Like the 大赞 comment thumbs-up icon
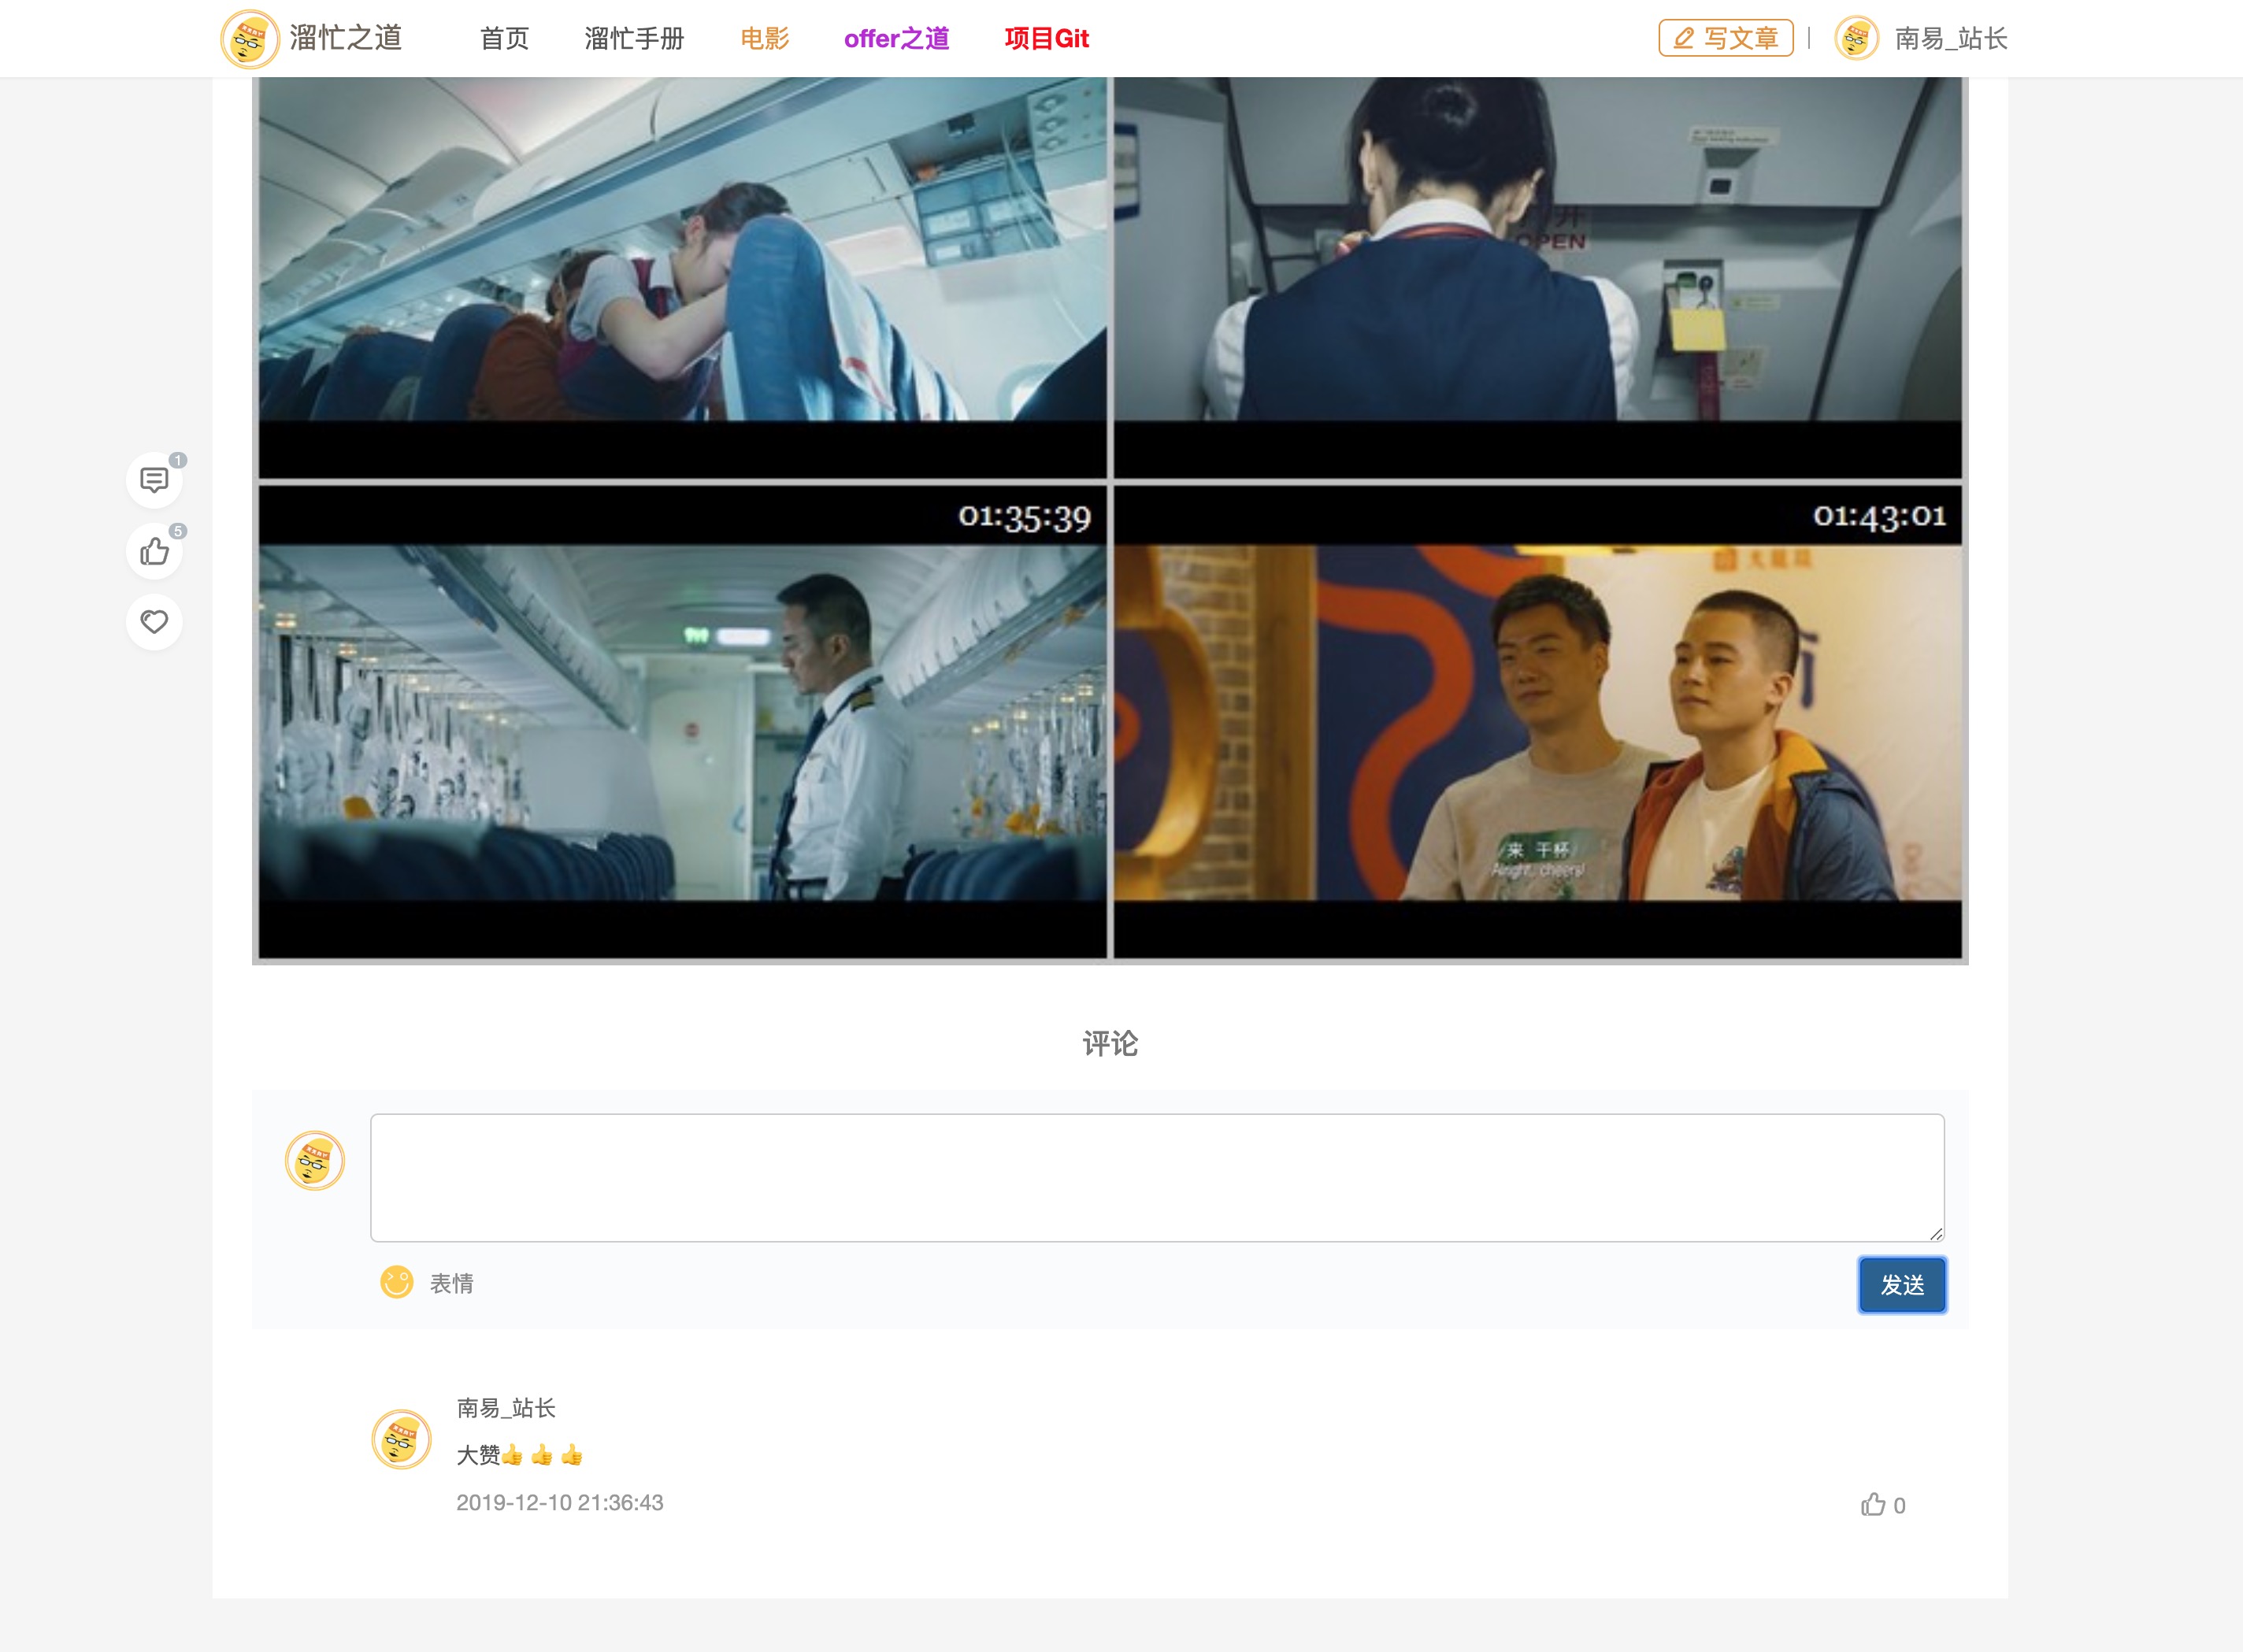The height and width of the screenshot is (1652, 2243). click(1873, 1505)
